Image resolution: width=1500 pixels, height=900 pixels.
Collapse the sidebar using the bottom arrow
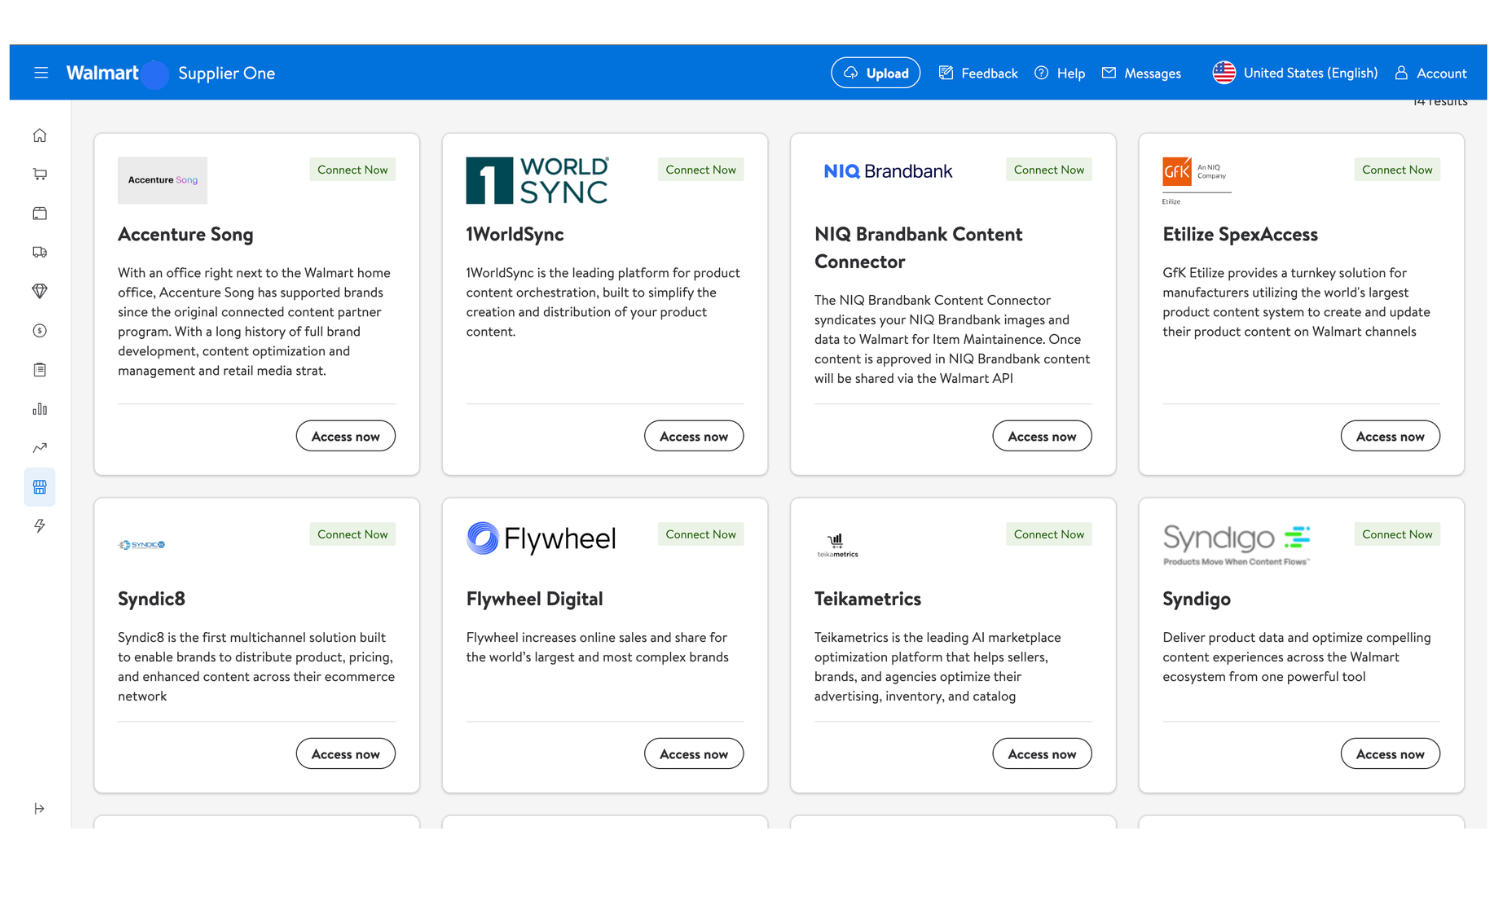pos(40,808)
